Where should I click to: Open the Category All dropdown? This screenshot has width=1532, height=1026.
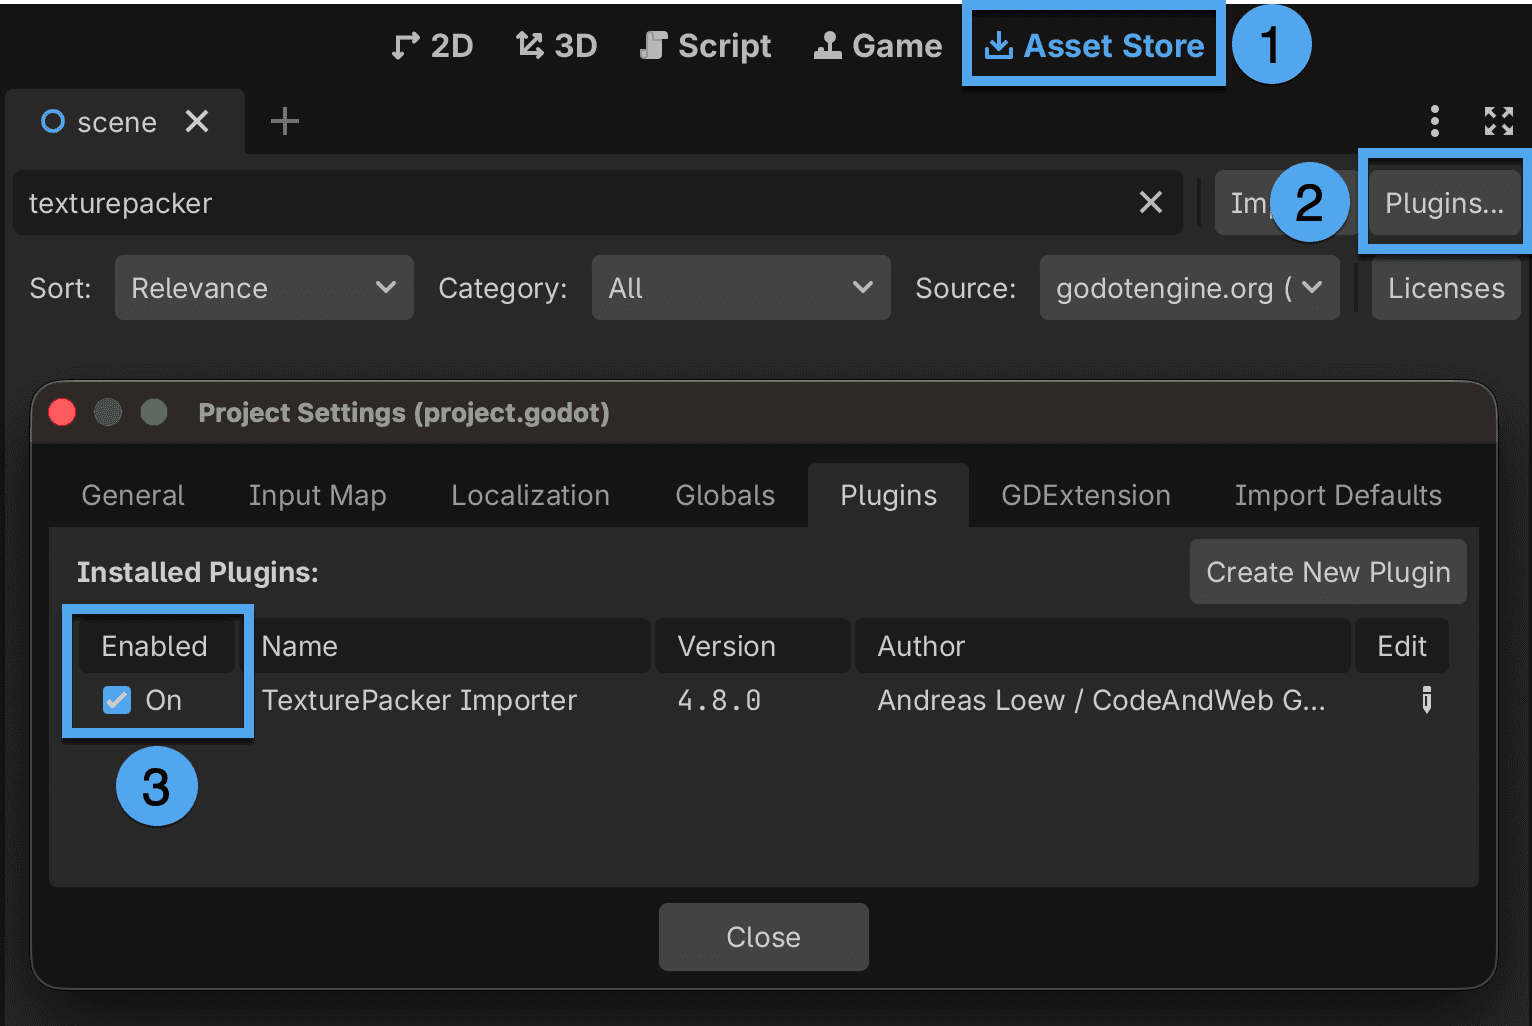pyautogui.click(x=741, y=288)
